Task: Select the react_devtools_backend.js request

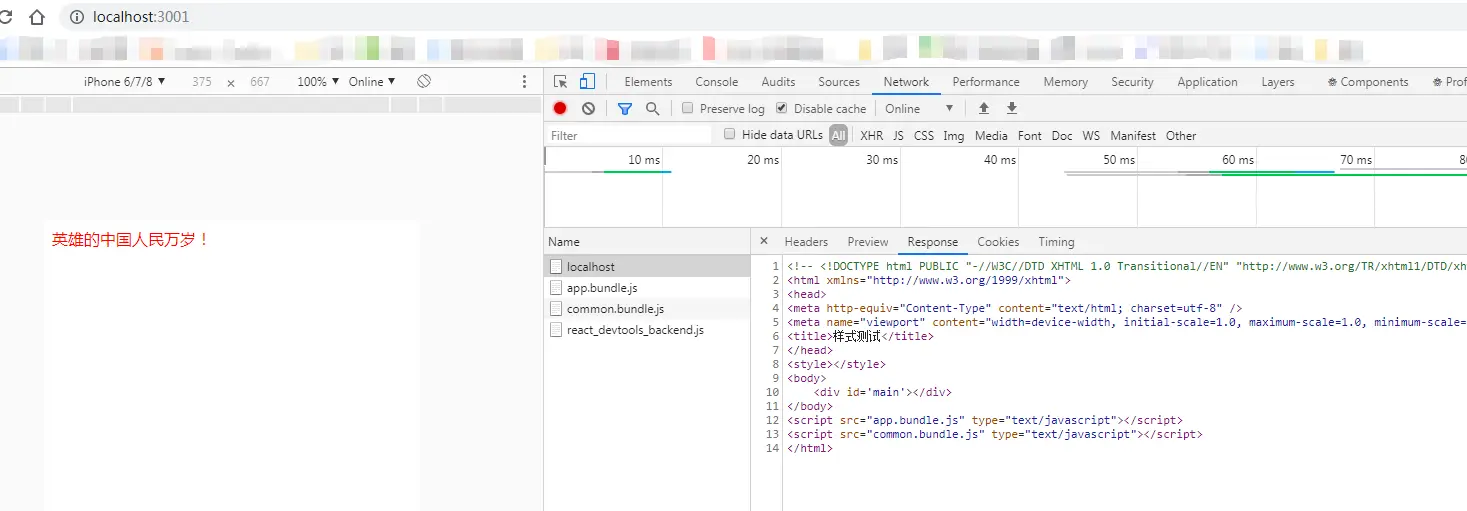Action: [647, 330]
